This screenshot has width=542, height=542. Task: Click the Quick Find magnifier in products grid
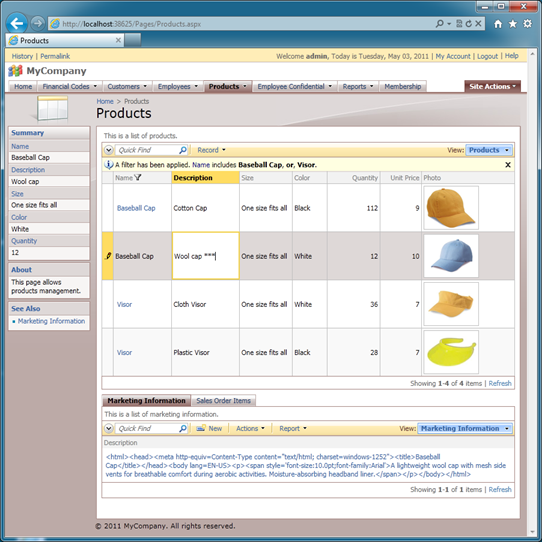(x=183, y=150)
